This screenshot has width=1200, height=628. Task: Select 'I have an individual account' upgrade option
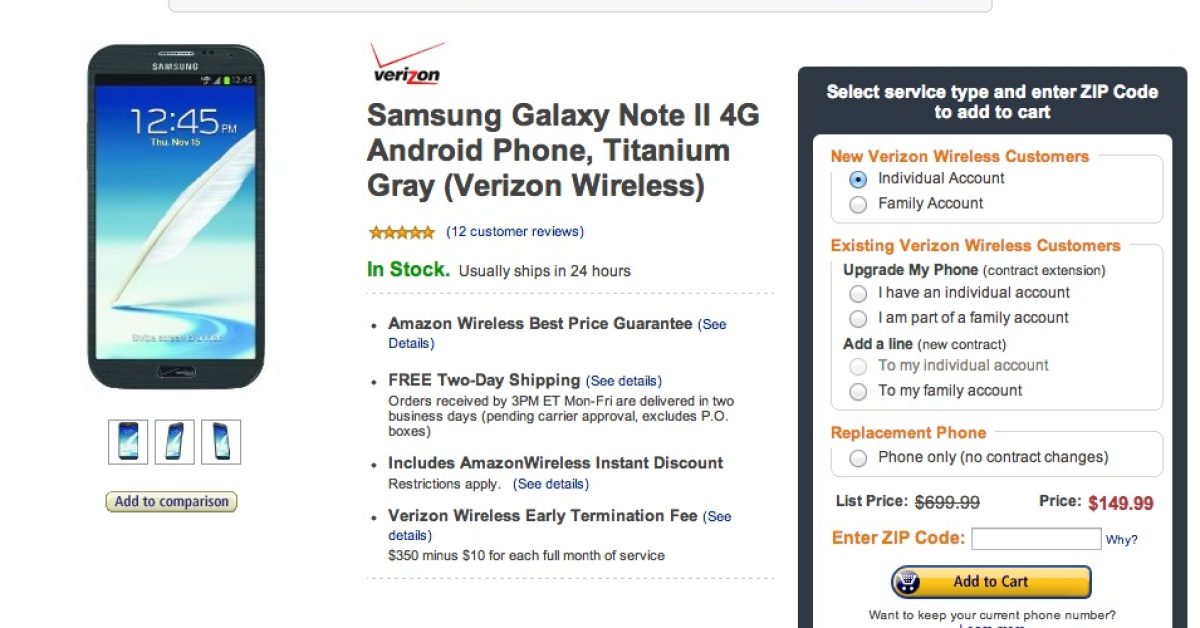pyautogui.click(x=857, y=293)
